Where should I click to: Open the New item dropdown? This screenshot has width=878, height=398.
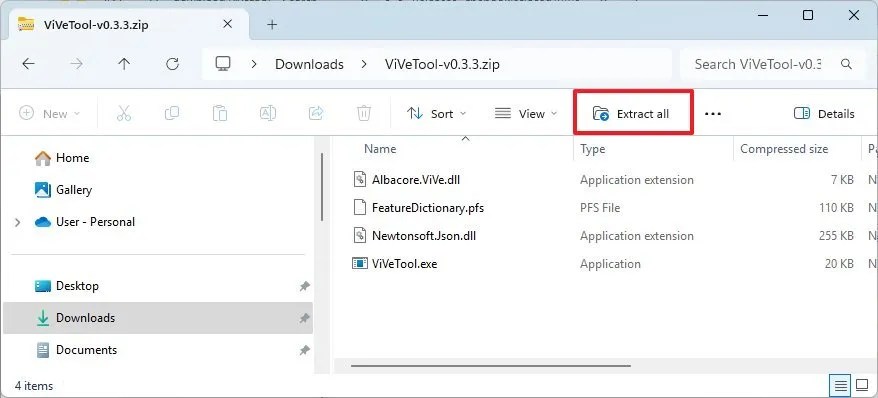tap(50, 114)
